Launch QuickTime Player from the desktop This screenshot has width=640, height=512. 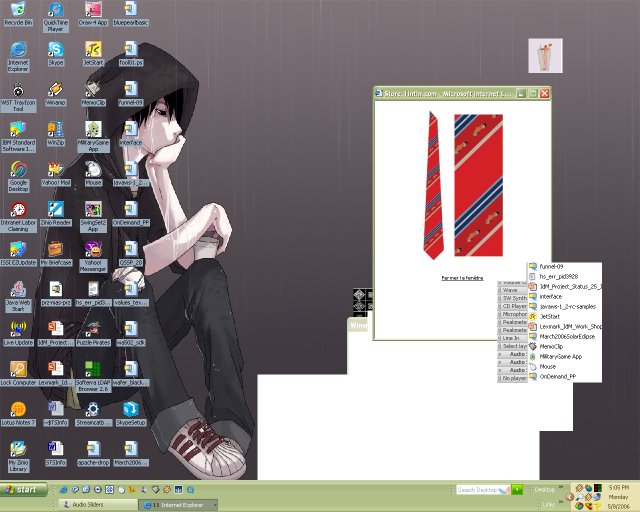tap(56, 16)
